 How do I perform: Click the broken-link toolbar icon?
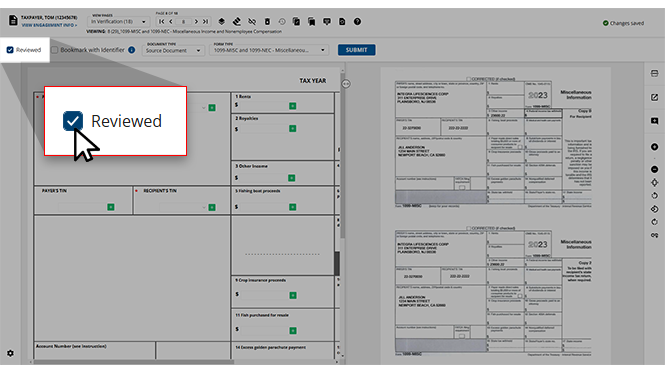pyautogui.click(x=252, y=22)
